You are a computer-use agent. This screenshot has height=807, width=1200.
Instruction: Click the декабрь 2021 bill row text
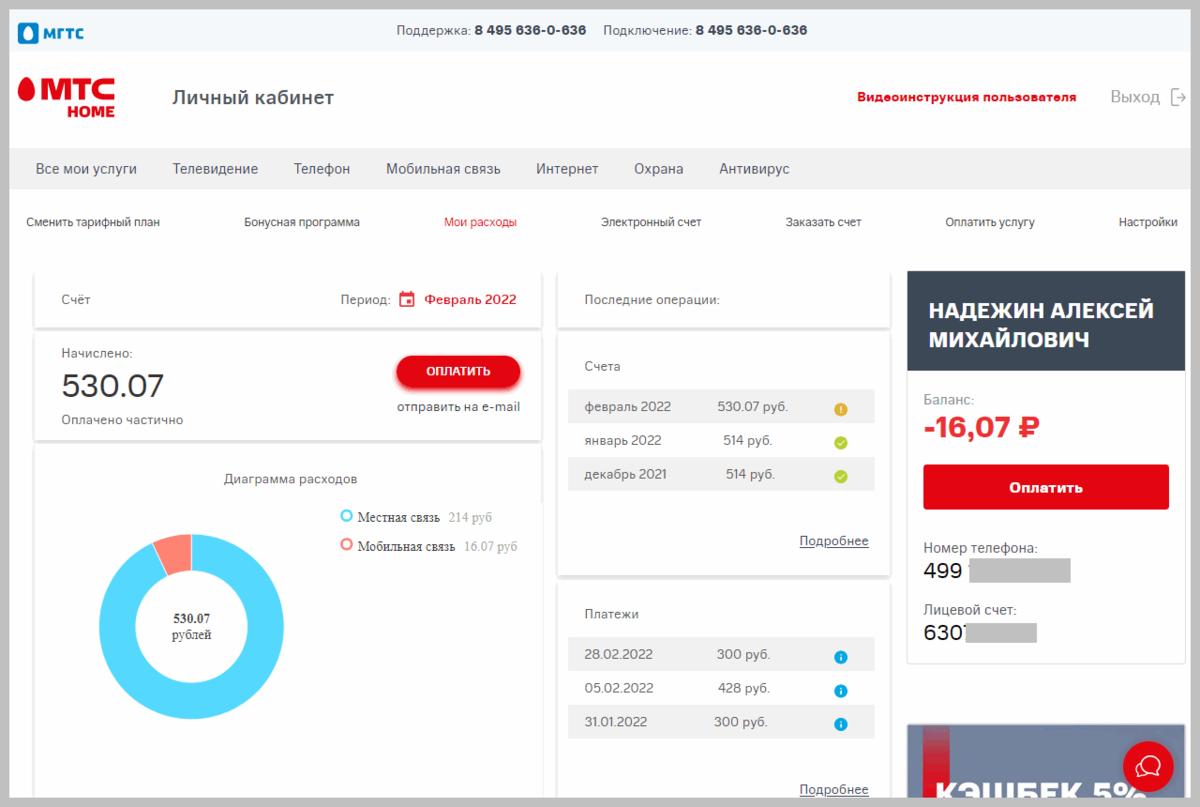pos(625,475)
